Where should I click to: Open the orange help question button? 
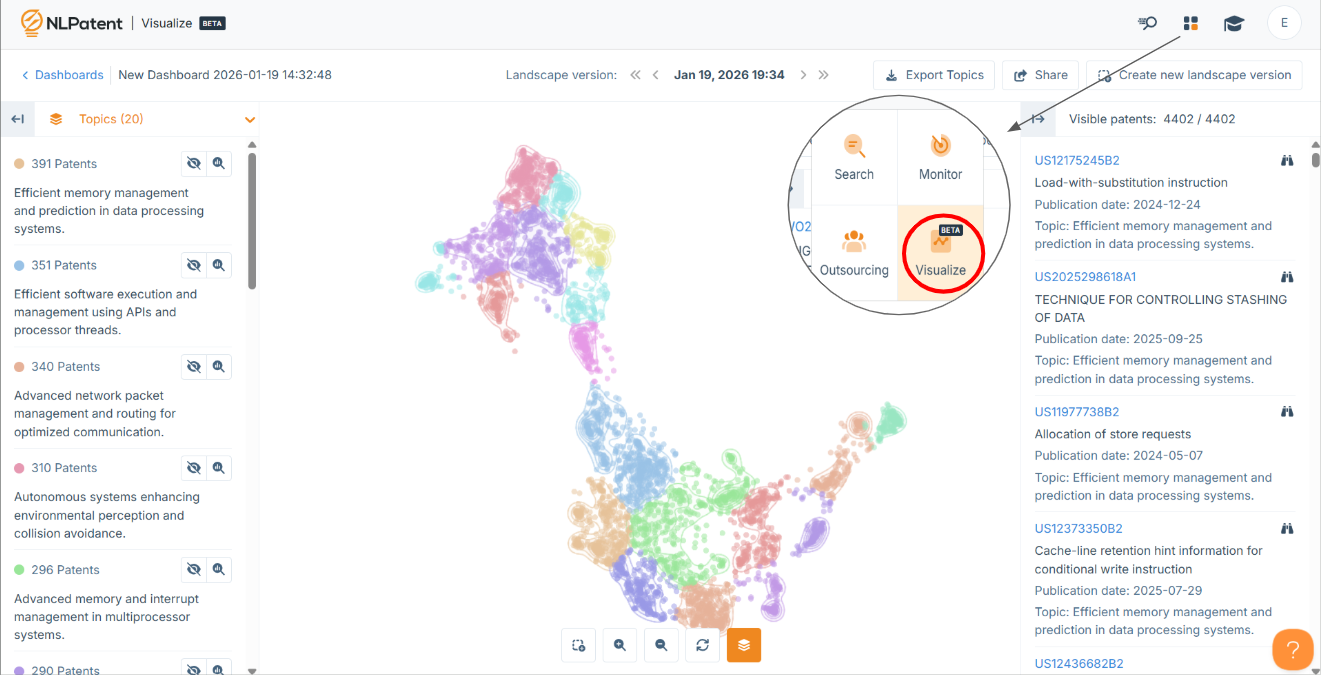point(1292,649)
